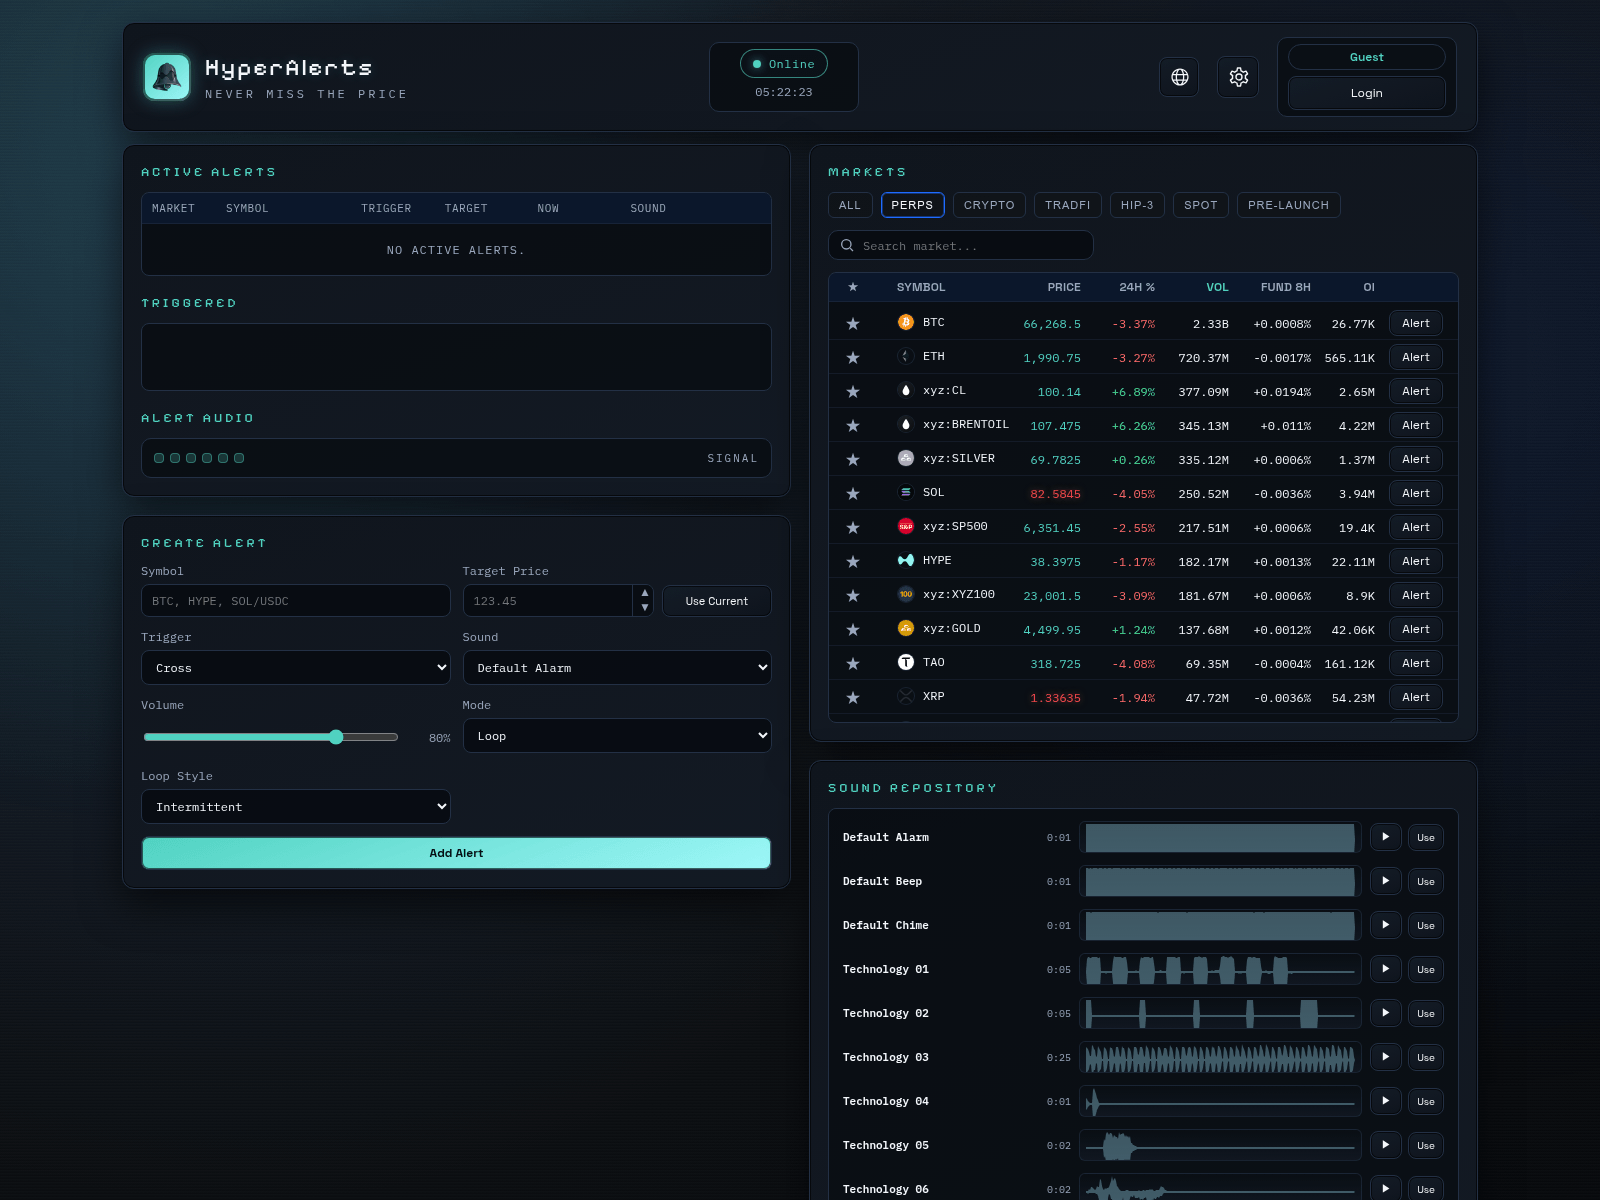Play the Technology 01 sound
Screen dimensions: 1600x1200
coord(1385,969)
